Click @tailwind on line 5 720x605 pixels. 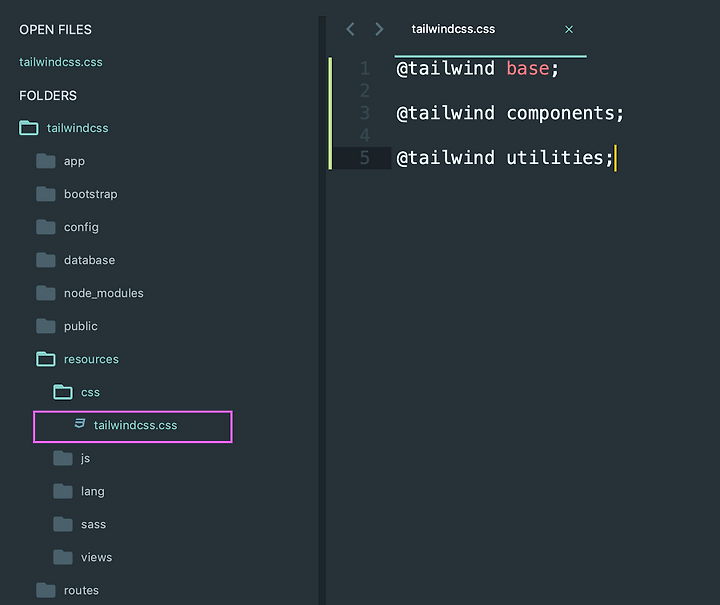tap(445, 157)
